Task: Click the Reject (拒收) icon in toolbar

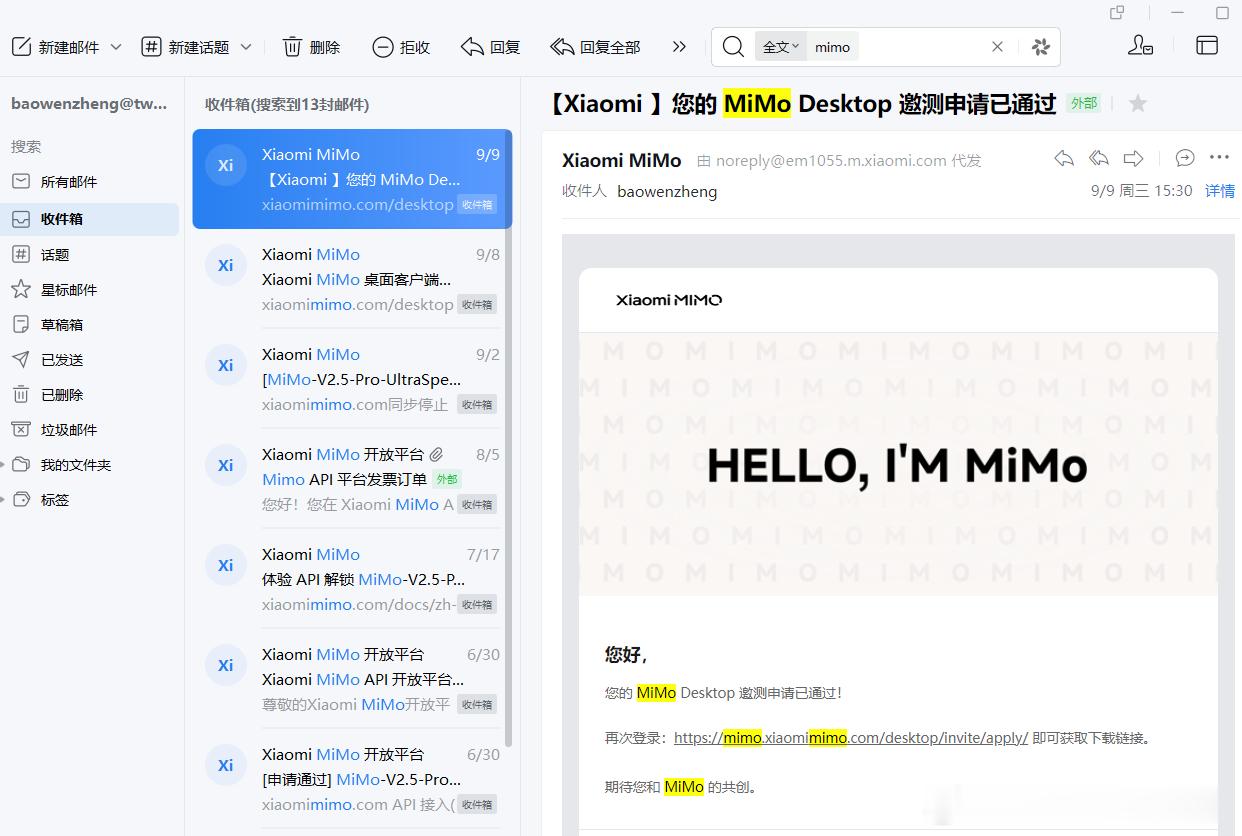Action: (382, 47)
